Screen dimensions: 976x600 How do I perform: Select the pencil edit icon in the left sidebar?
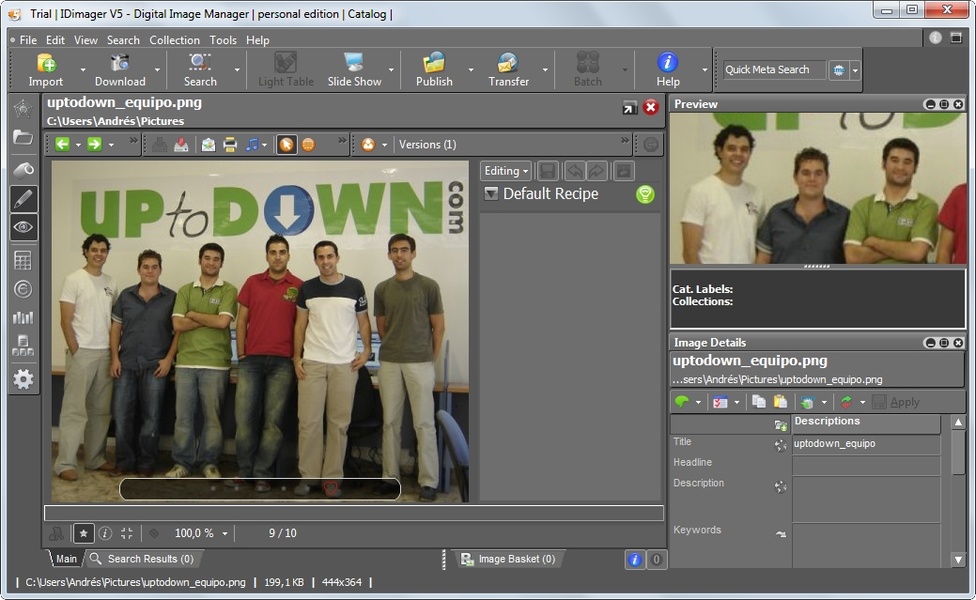point(23,199)
